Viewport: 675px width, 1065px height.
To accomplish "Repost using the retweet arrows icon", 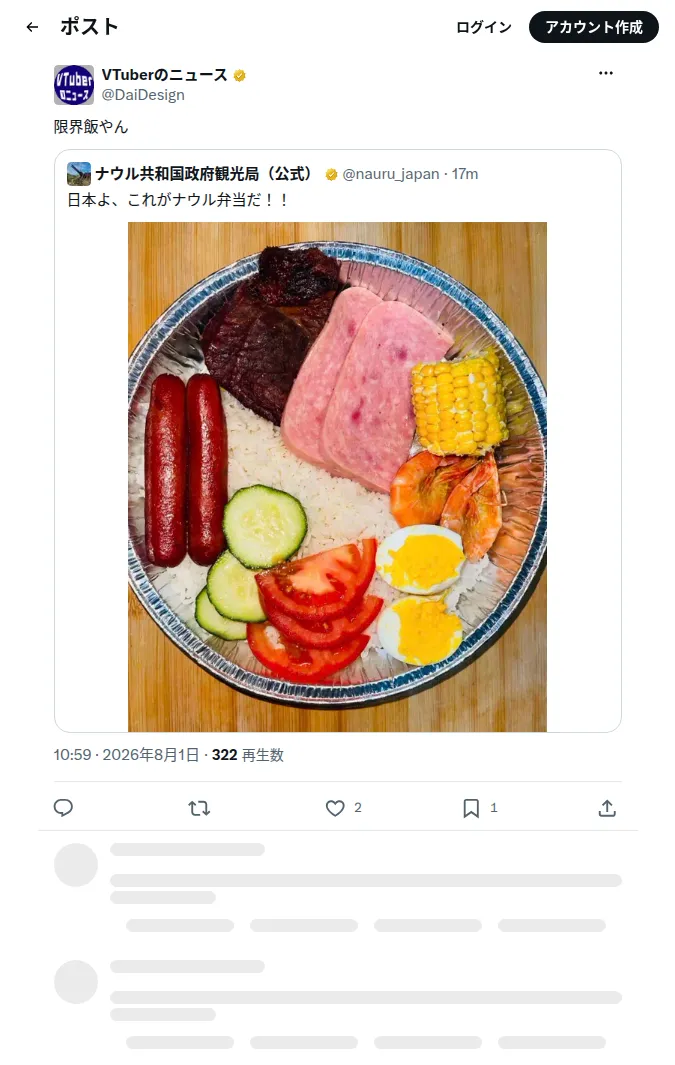I will pos(199,808).
